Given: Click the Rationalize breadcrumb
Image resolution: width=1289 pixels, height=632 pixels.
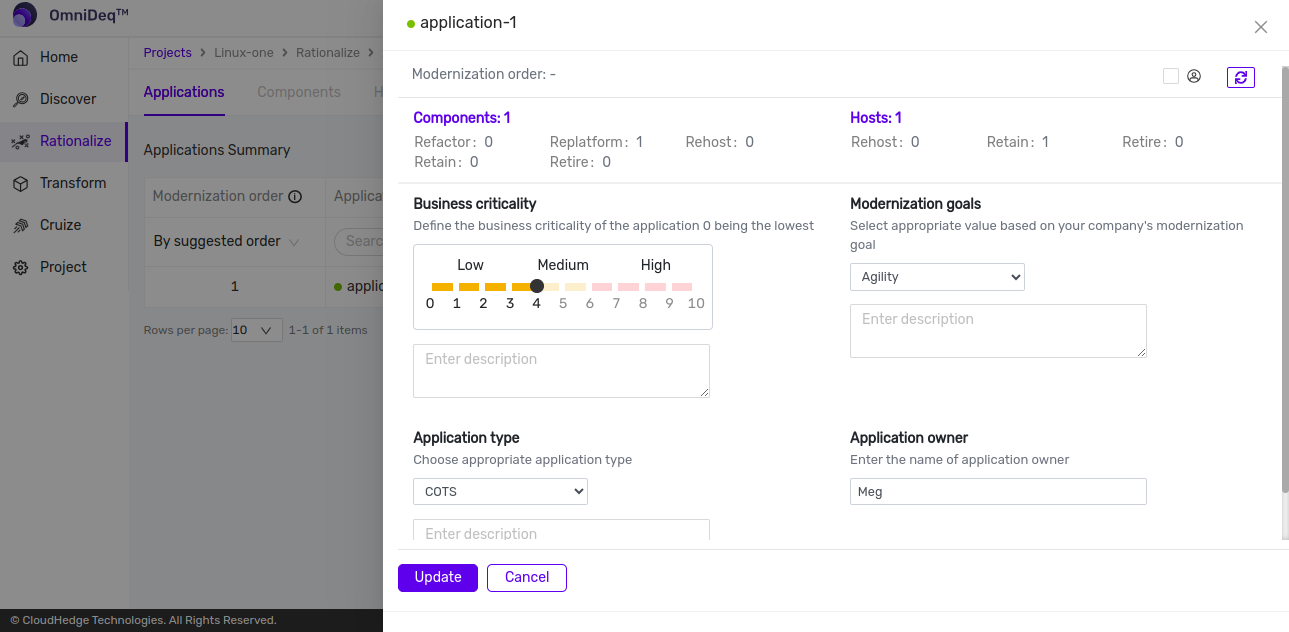Looking at the screenshot, I should coord(328,53).
